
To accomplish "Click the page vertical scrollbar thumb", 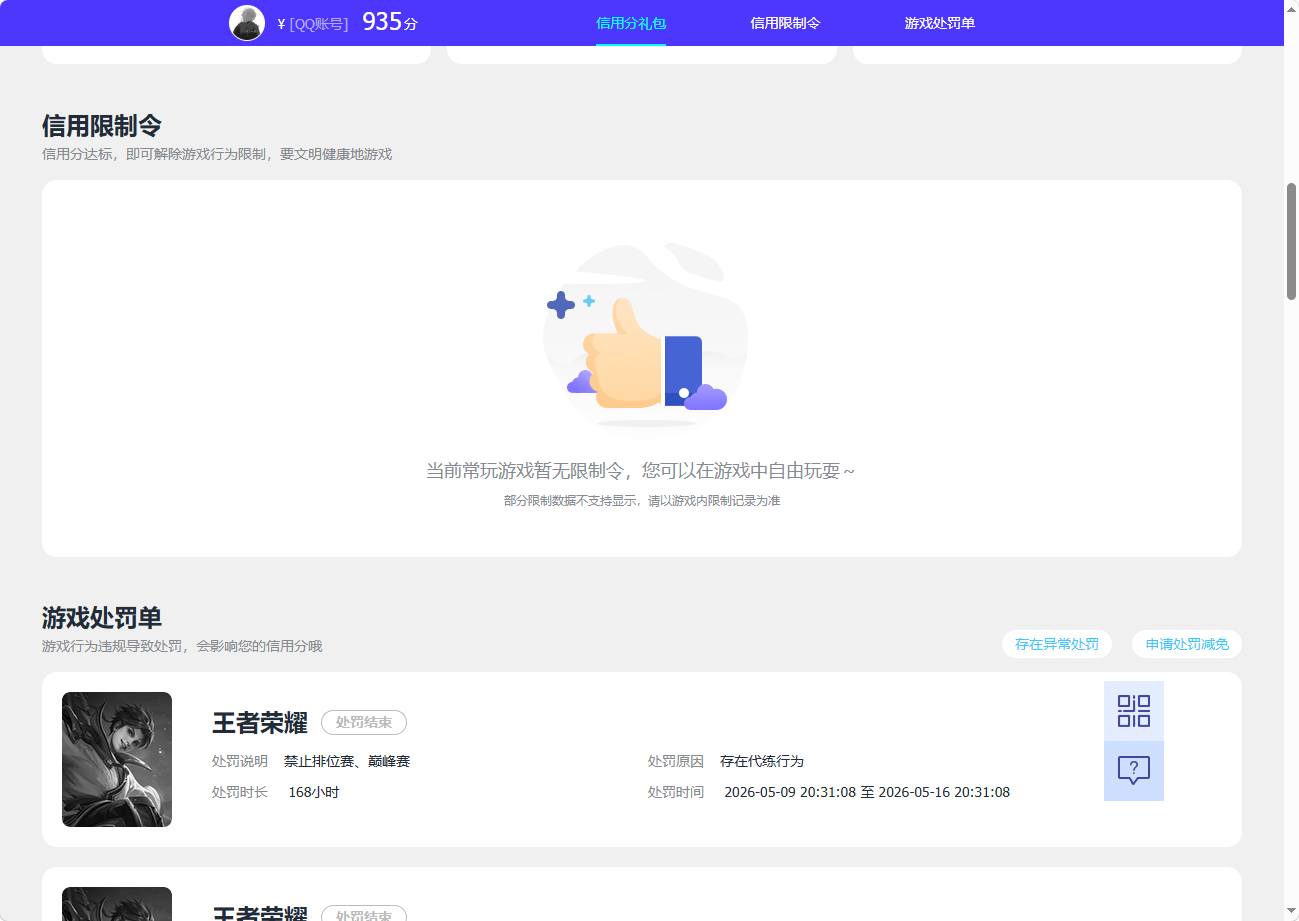I will (x=1291, y=241).
